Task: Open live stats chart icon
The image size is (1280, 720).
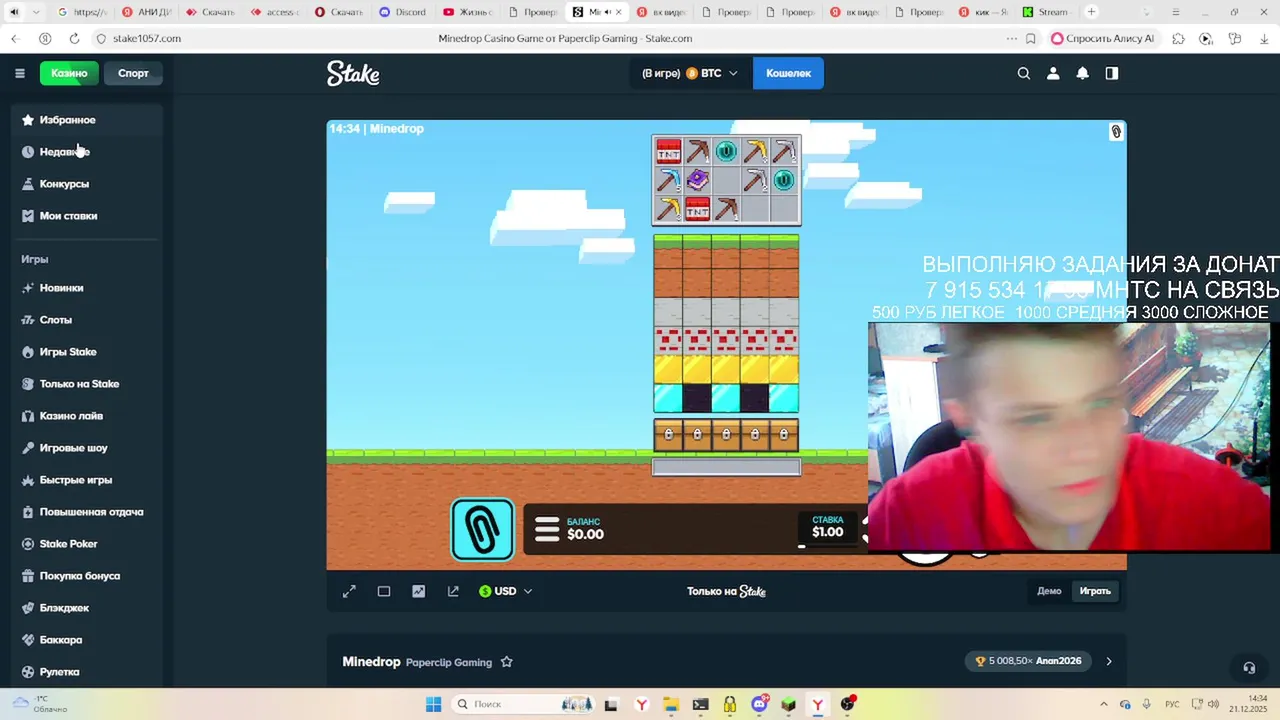Action: point(418,591)
